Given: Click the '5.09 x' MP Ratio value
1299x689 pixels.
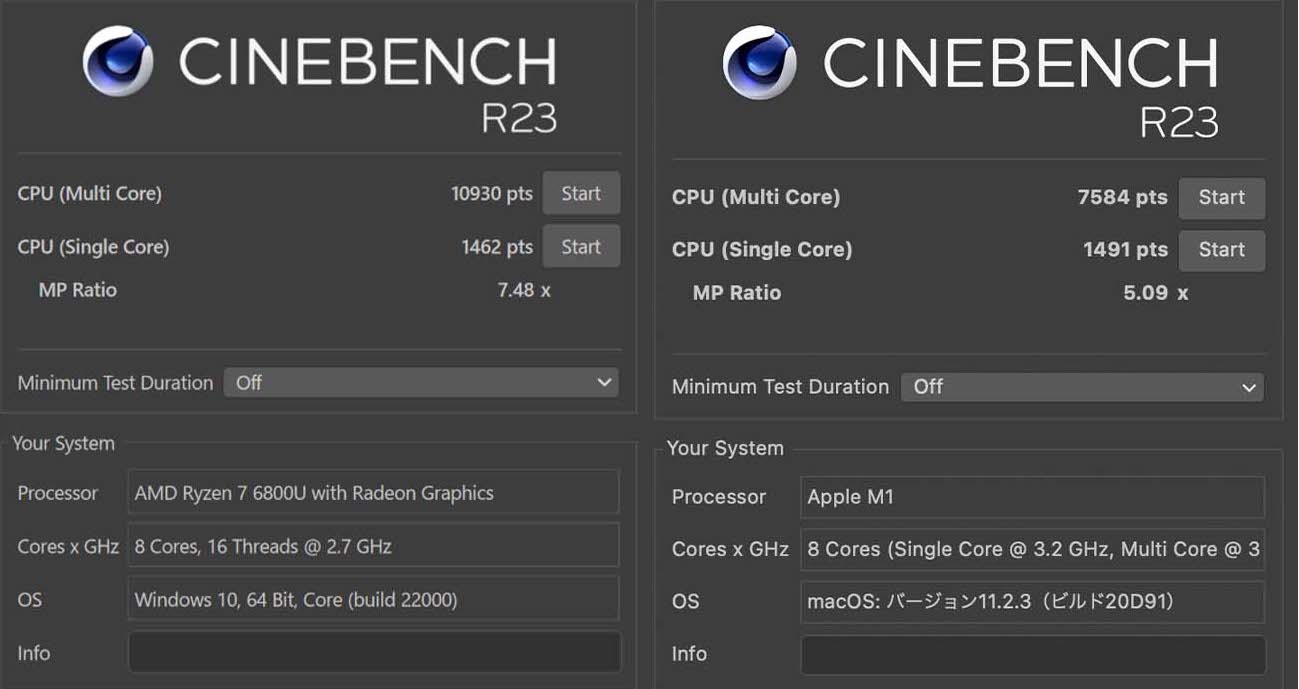Looking at the screenshot, I should click(1155, 293).
